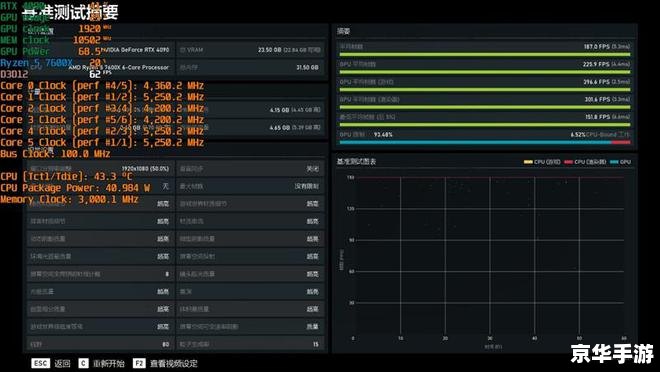Click the 6.52% CPU-Bound value

[578, 135]
